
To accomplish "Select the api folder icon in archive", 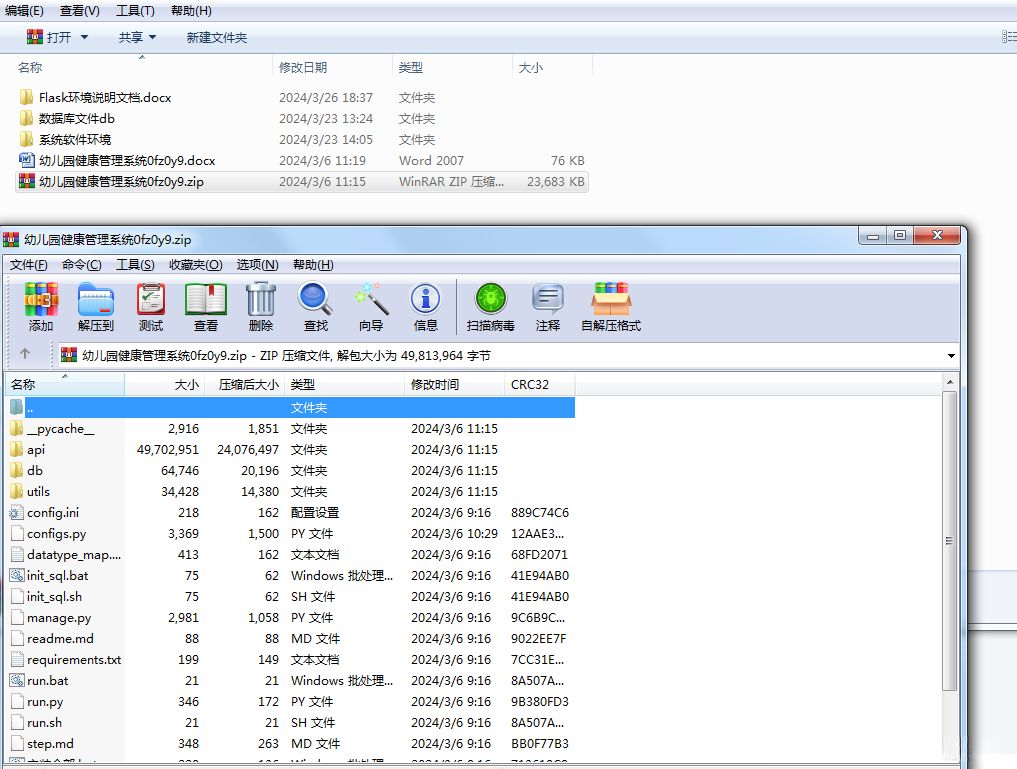I will pyautogui.click(x=17, y=449).
